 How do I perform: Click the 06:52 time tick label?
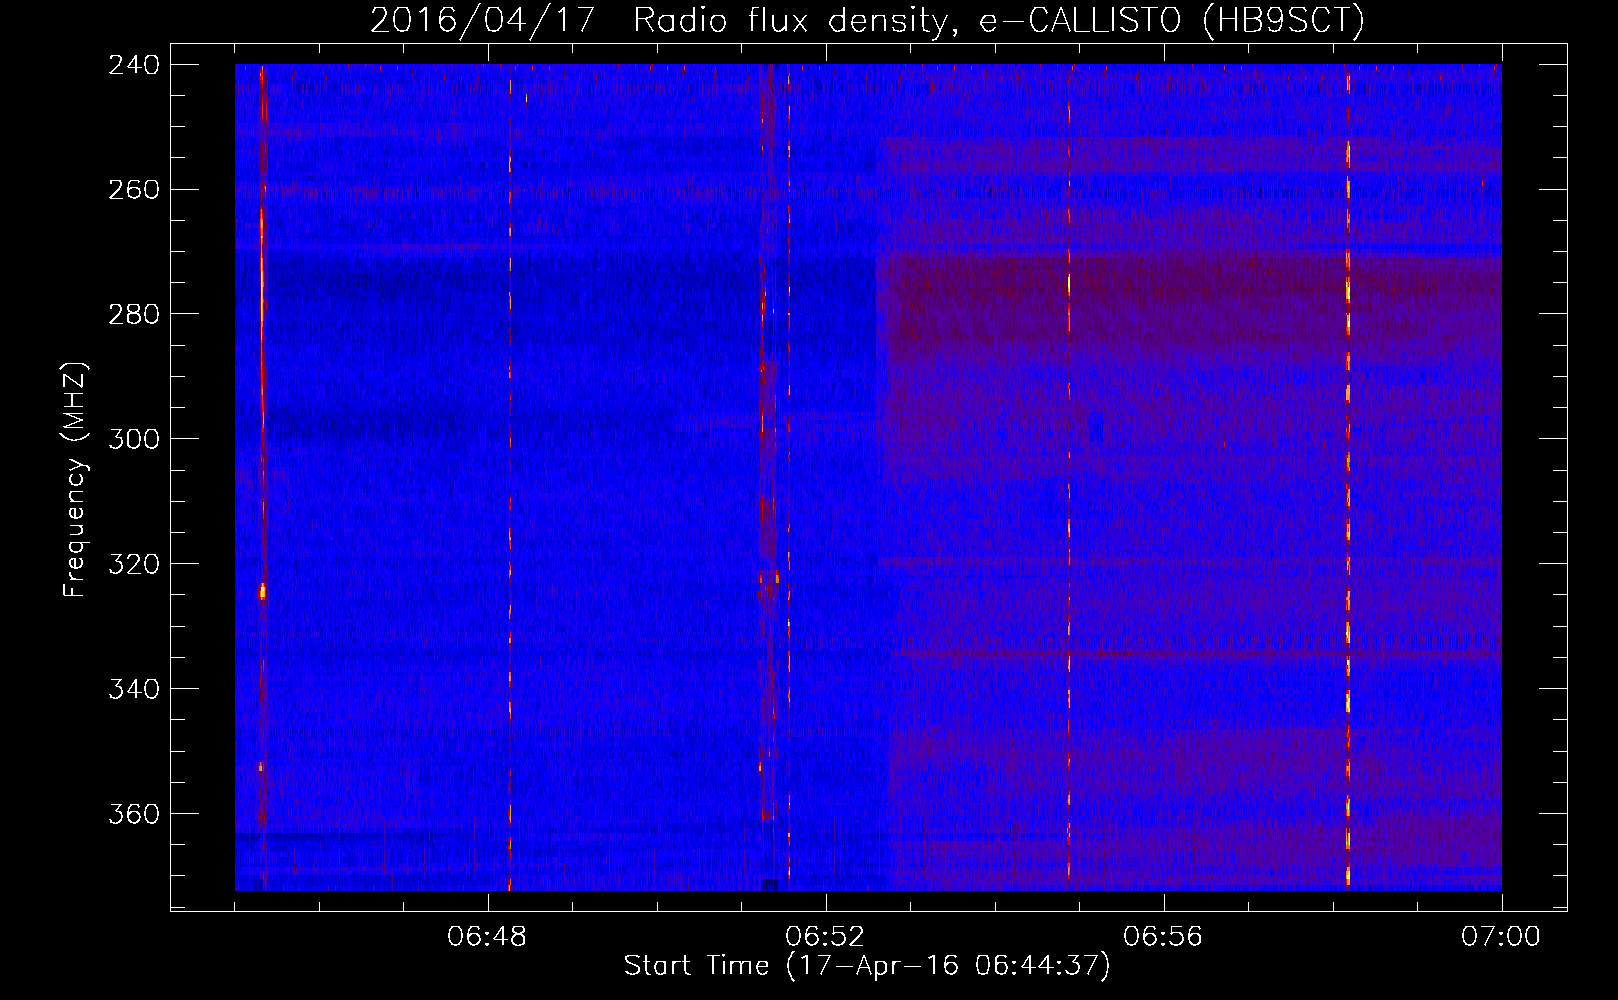click(825, 937)
